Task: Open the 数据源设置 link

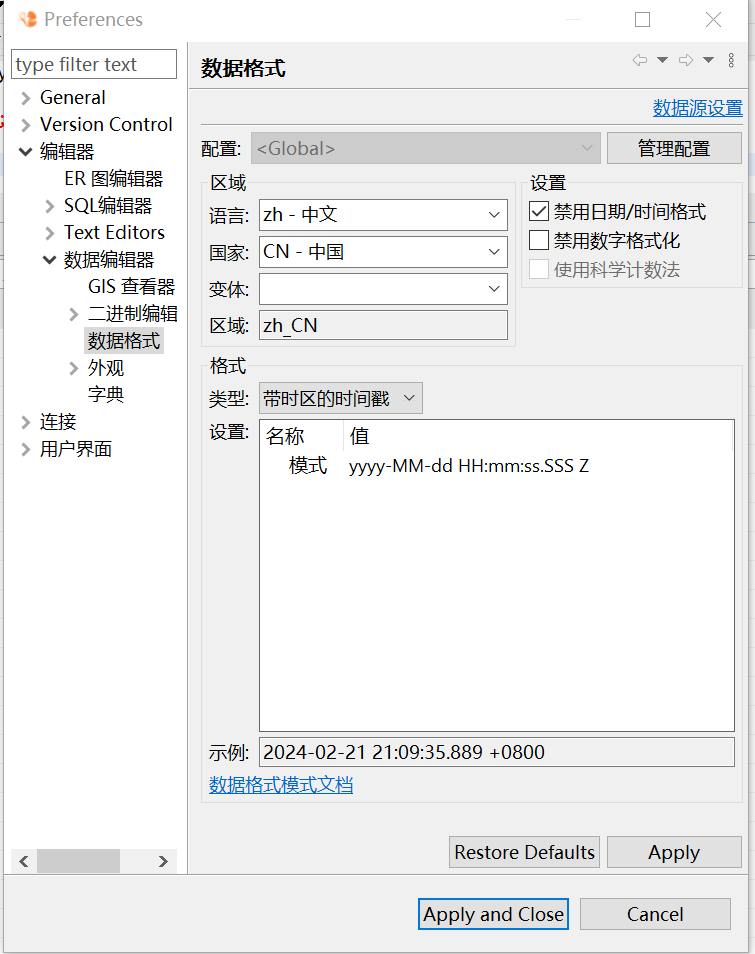Action: (699, 107)
